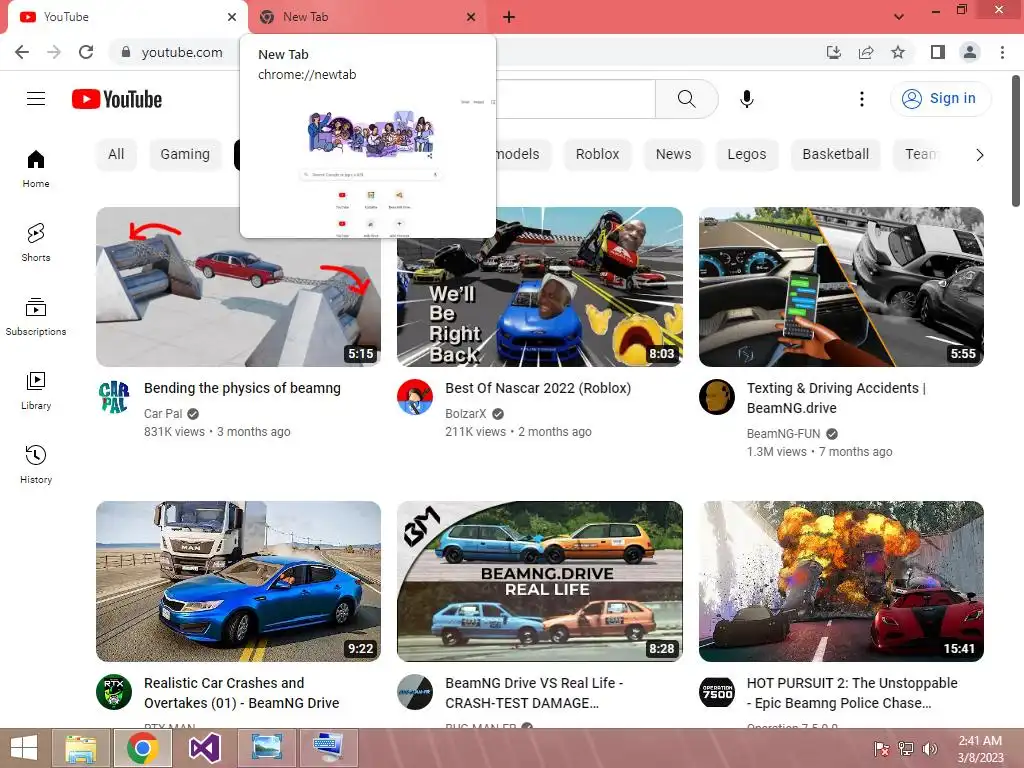Open History in the sidebar
Screen dimensions: 1024x768
[x=36, y=464]
